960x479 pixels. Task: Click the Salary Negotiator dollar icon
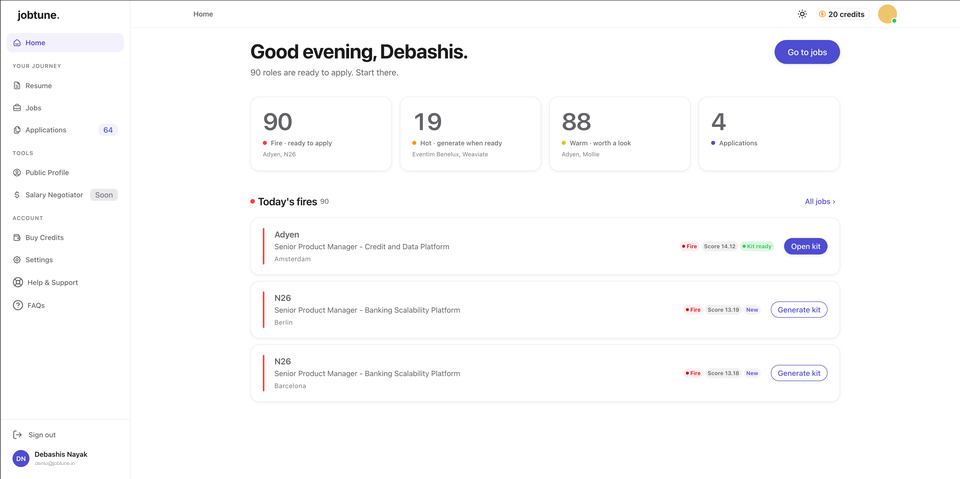pyautogui.click(x=17, y=195)
